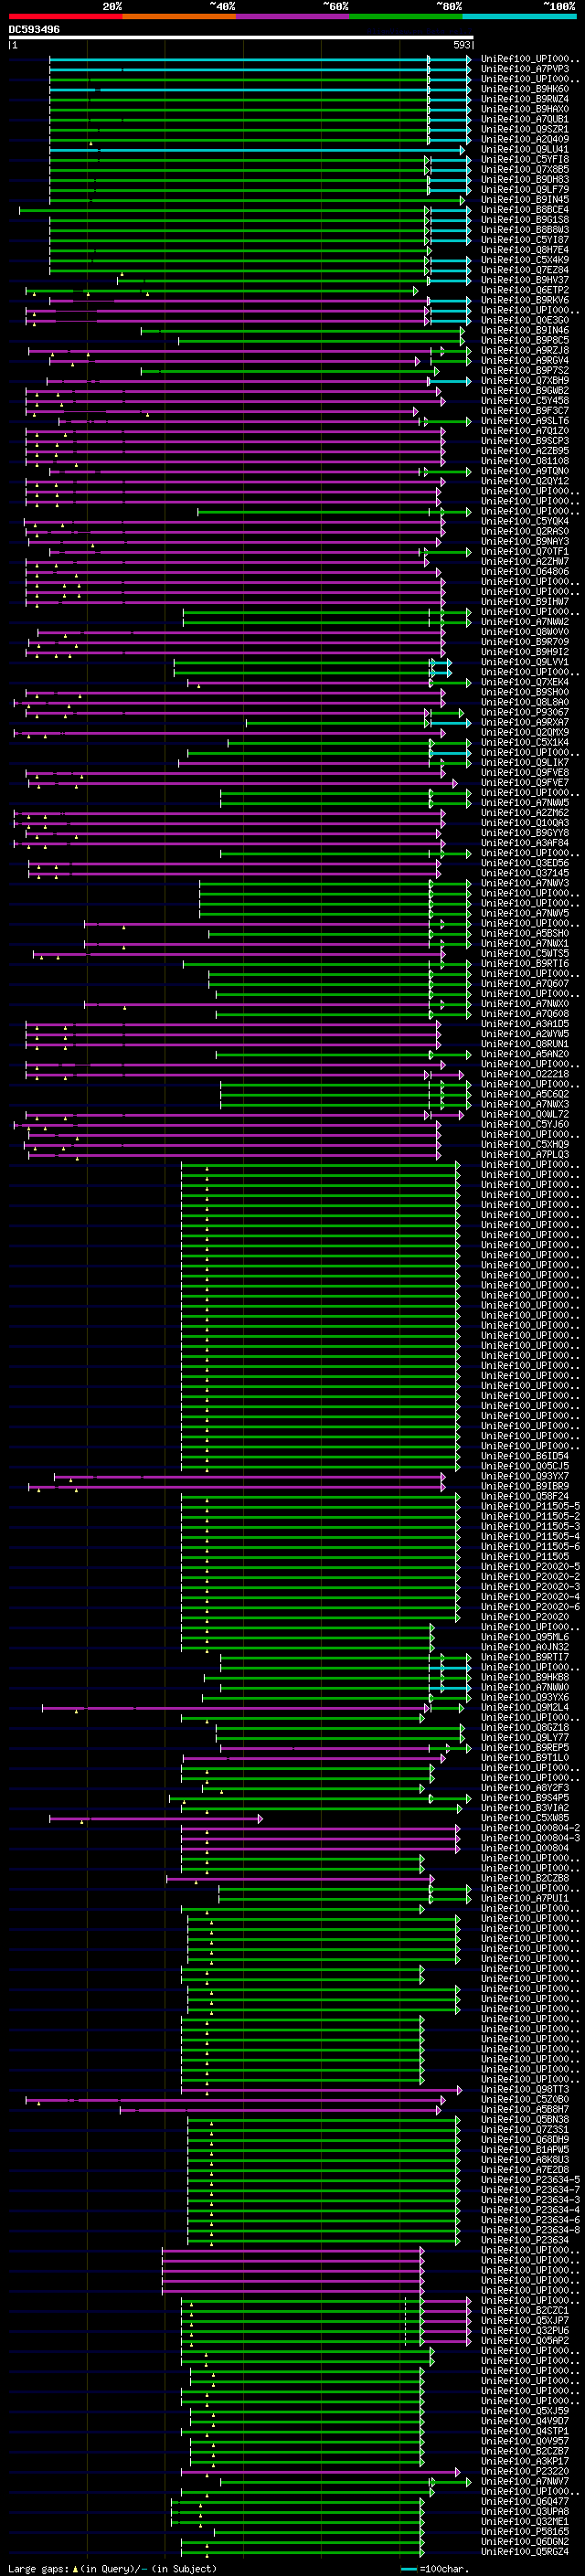Click the alignment bar of UniRef100_B8BCE4
Screen dimensions: 585x2576
coord(245,210)
